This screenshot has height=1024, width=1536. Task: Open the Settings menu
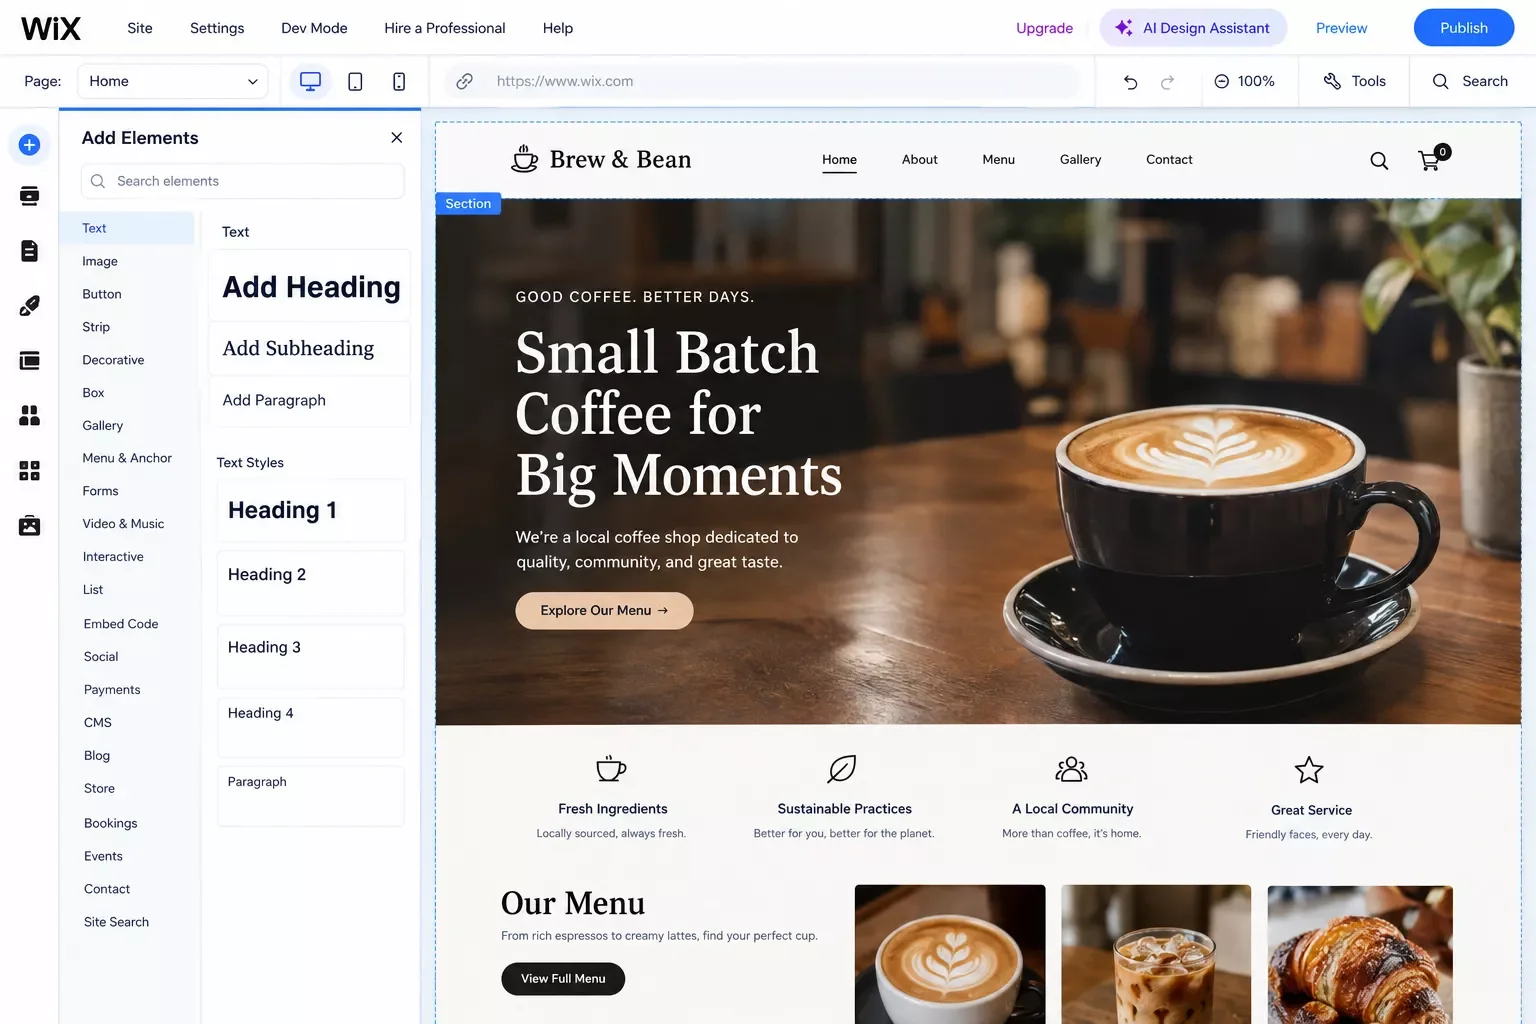(217, 28)
